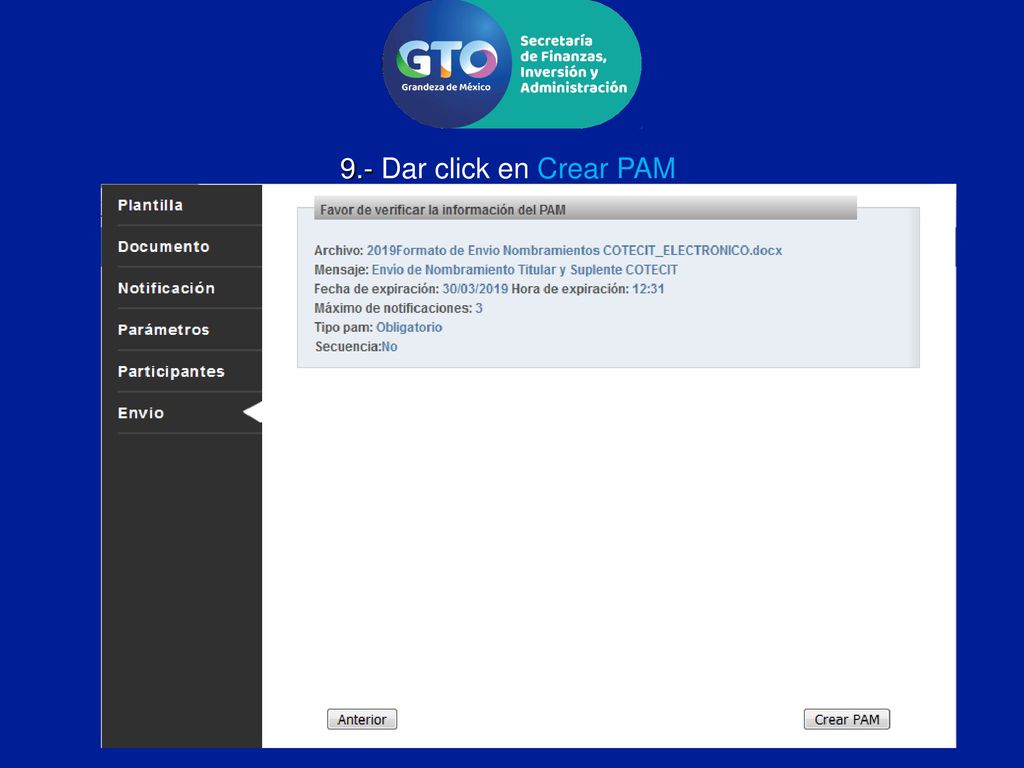This screenshot has width=1024, height=768.
Task: Click the heading Favor de verificar la información del PAM
Action: pyautogui.click(x=443, y=210)
